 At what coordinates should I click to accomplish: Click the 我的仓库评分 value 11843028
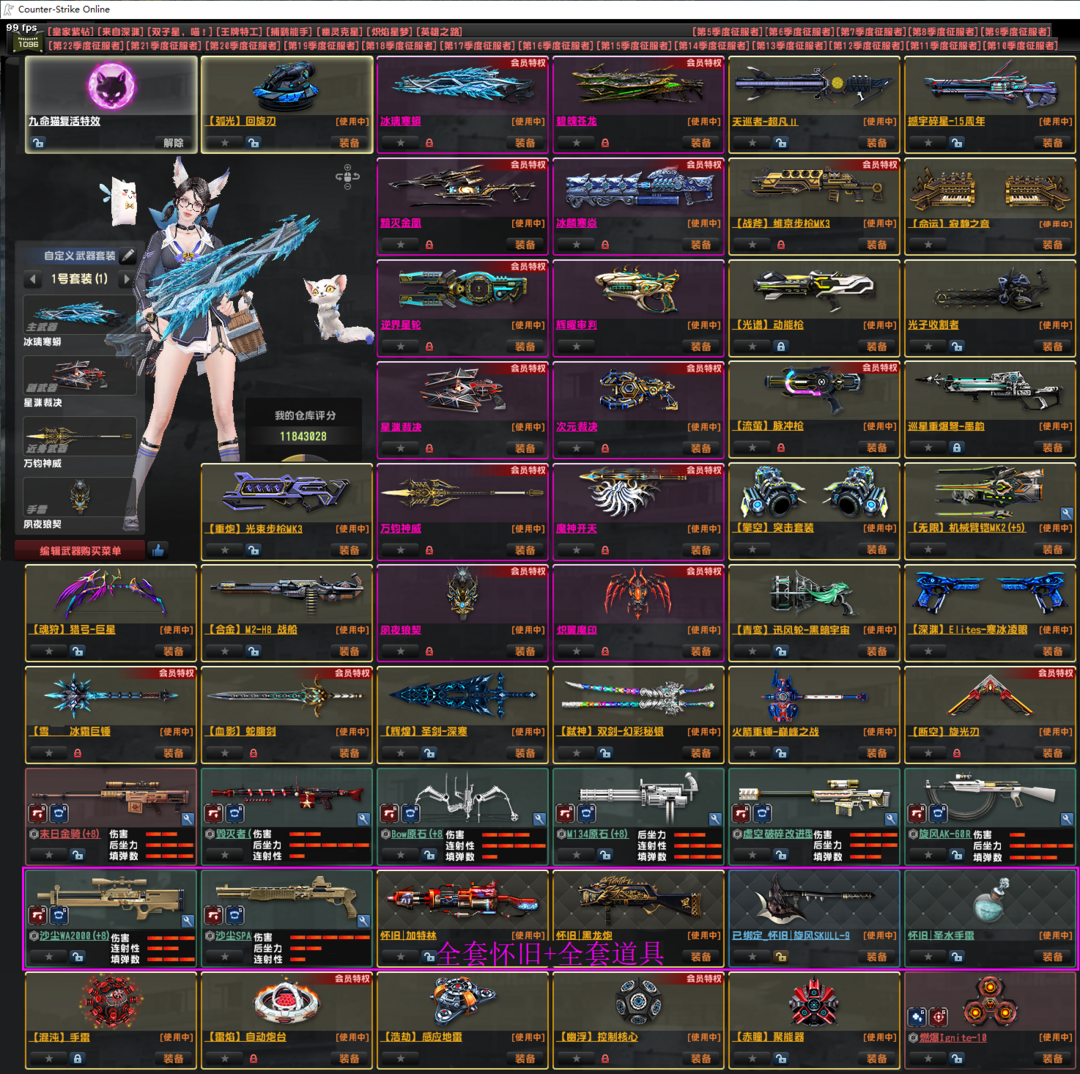coord(303,437)
